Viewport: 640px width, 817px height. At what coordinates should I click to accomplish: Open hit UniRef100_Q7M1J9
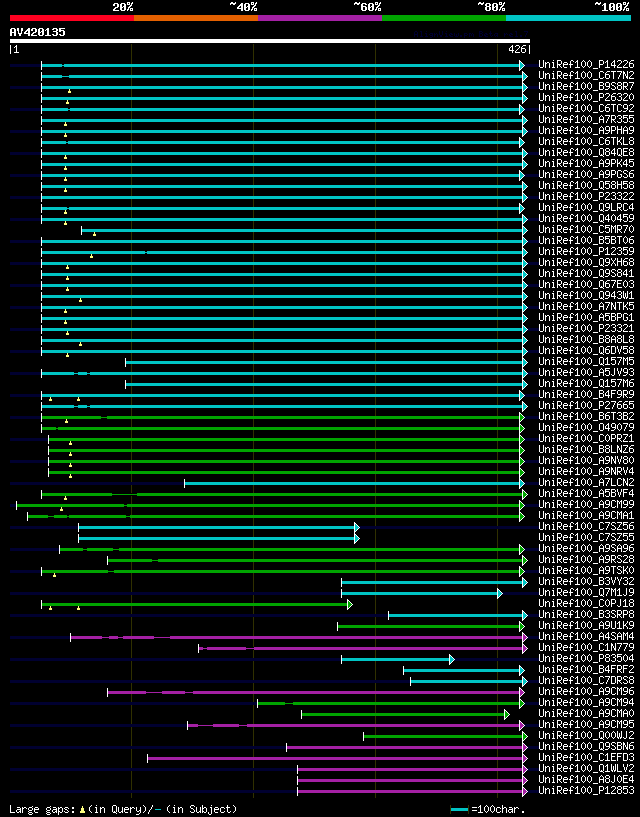[x=586, y=592]
